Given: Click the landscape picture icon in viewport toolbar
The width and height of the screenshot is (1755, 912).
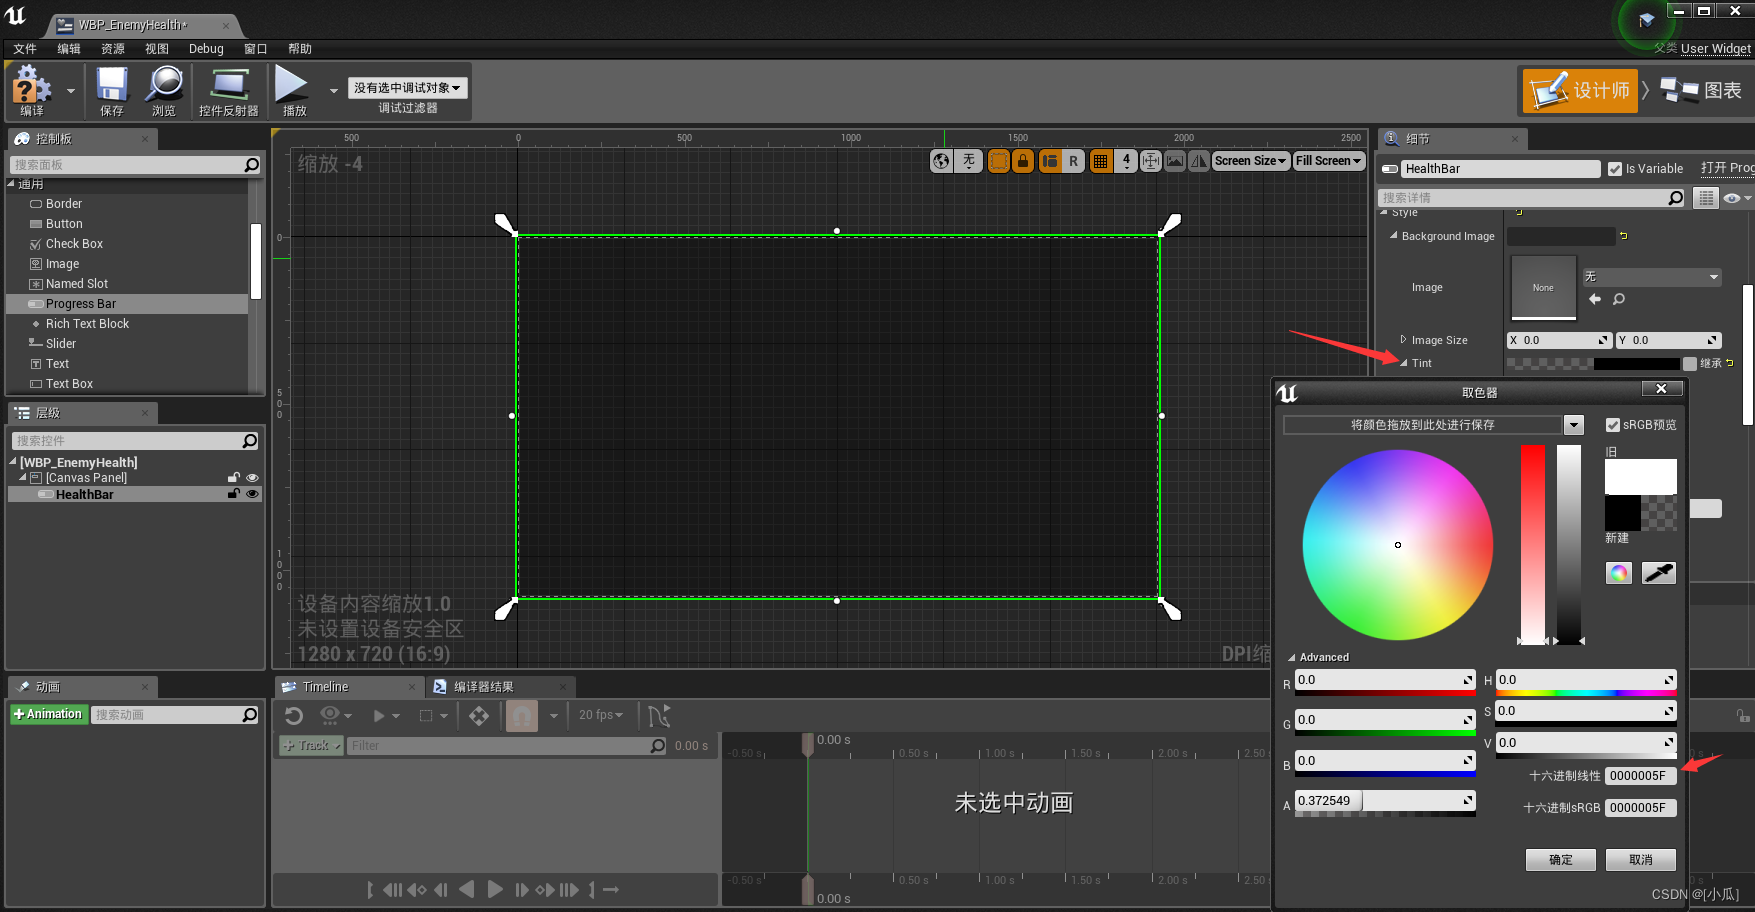Looking at the screenshot, I should pyautogui.click(x=1175, y=161).
